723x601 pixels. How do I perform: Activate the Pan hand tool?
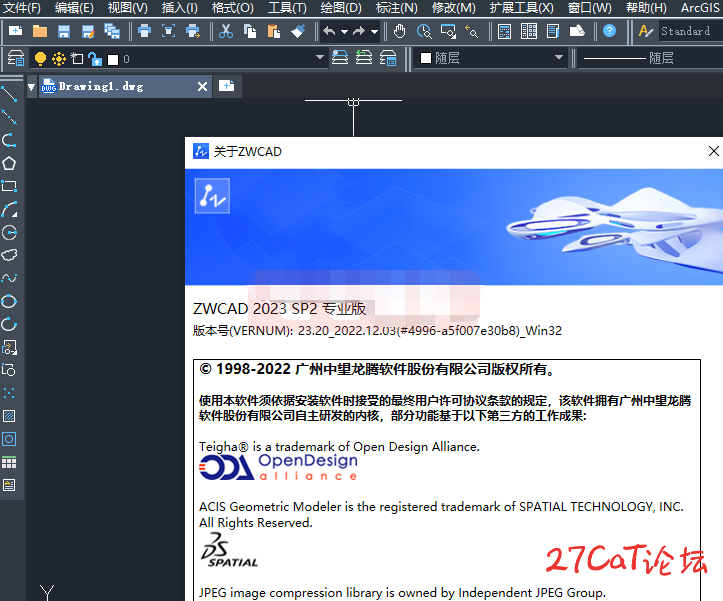tap(400, 31)
